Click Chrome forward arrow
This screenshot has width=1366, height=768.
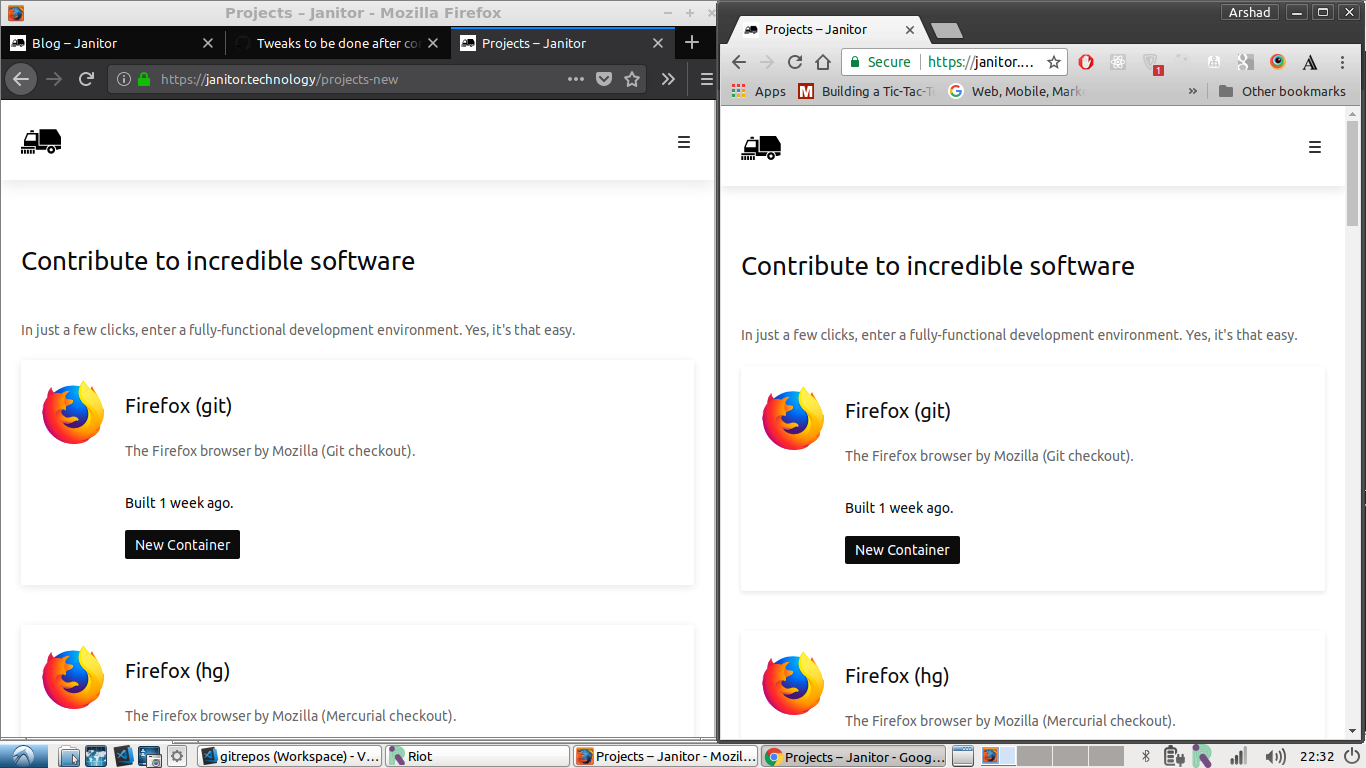pos(767,62)
